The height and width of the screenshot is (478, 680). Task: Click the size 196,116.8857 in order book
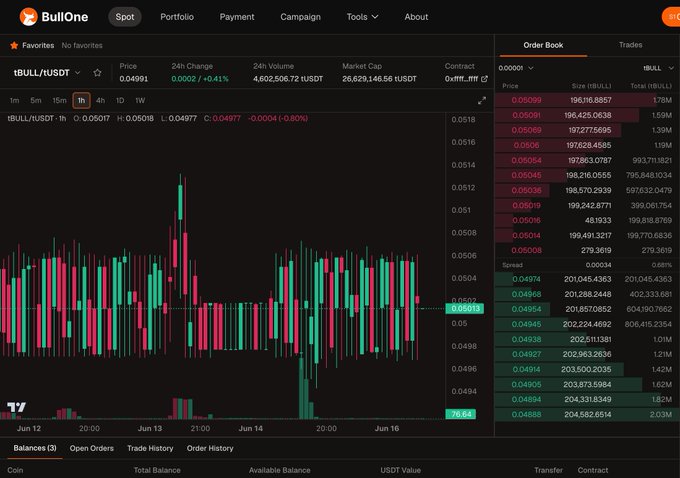tap(591, 100)
